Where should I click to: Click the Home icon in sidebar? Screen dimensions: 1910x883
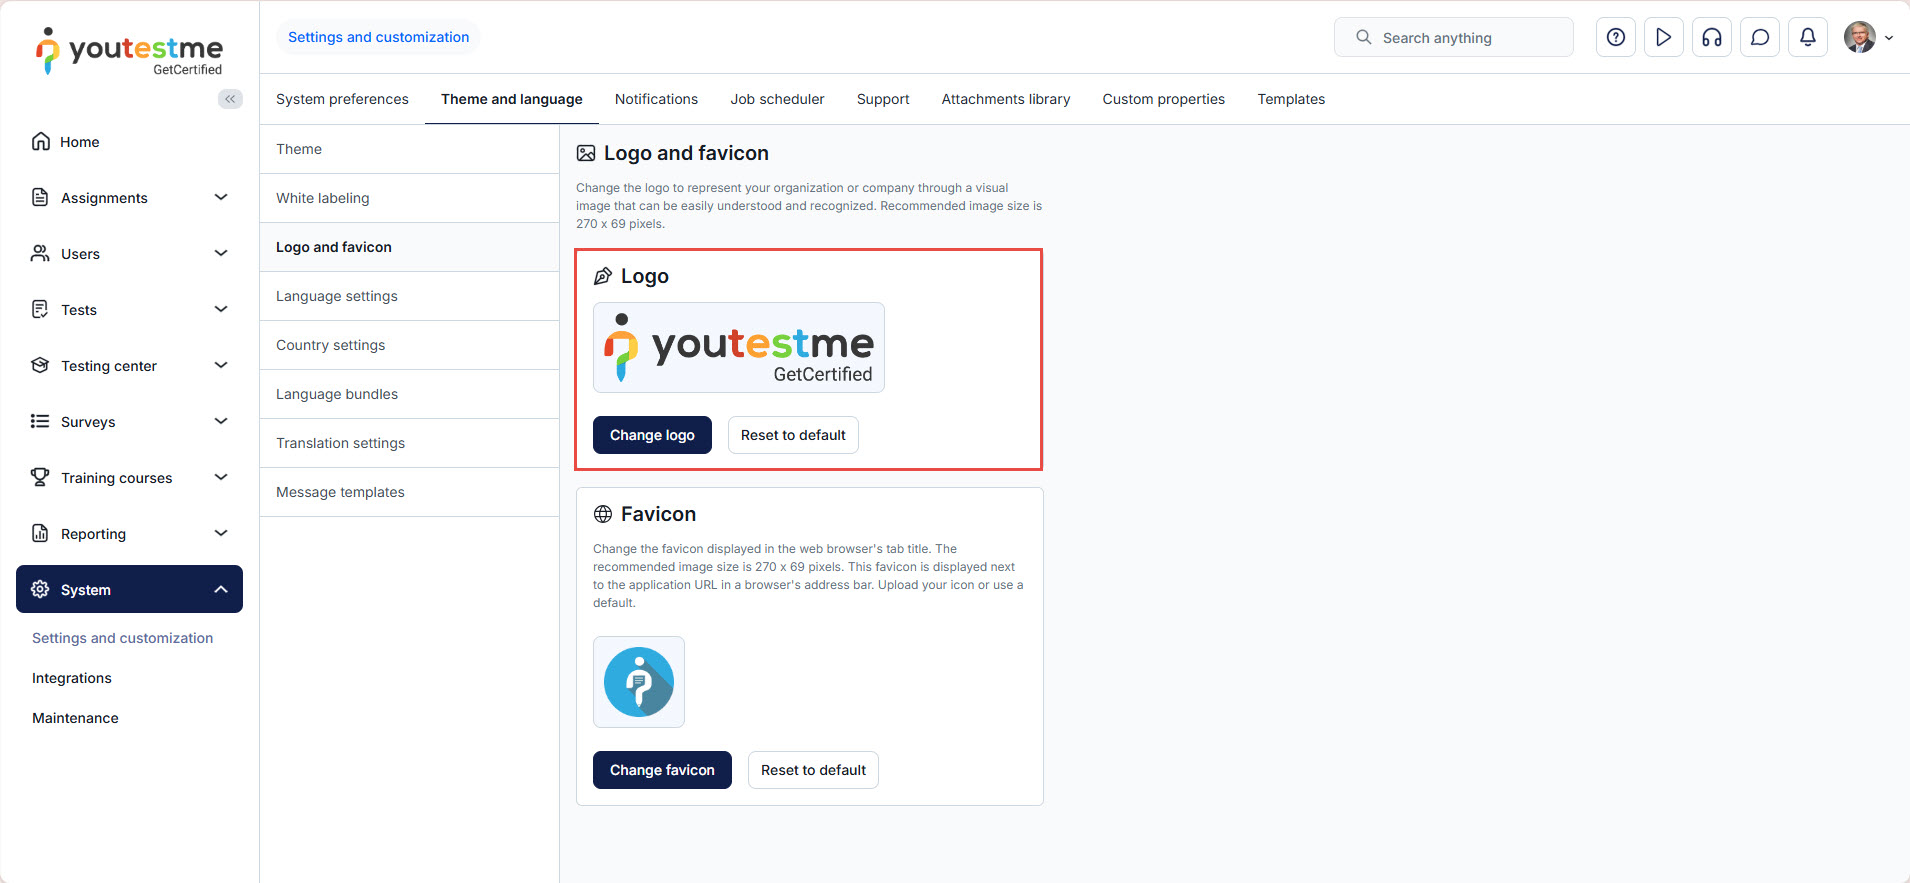pyautogui.click(x=41, y=142)
